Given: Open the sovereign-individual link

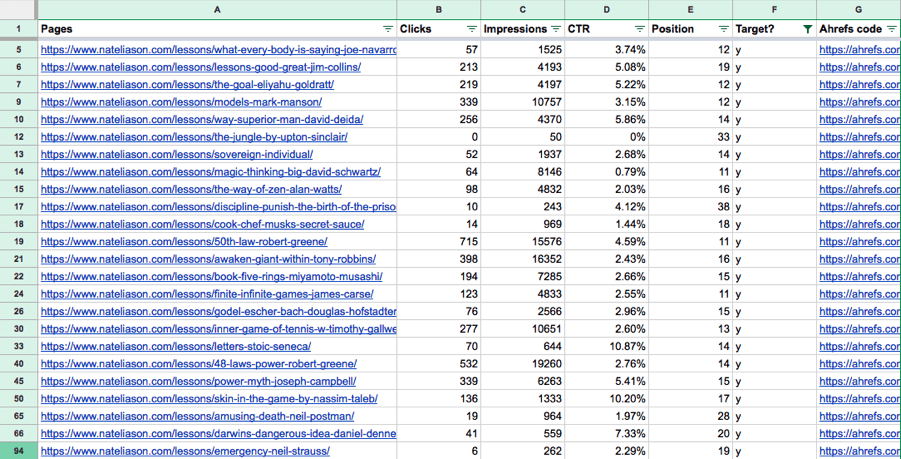Looking at the screenshot, I should tap(177, 155).
